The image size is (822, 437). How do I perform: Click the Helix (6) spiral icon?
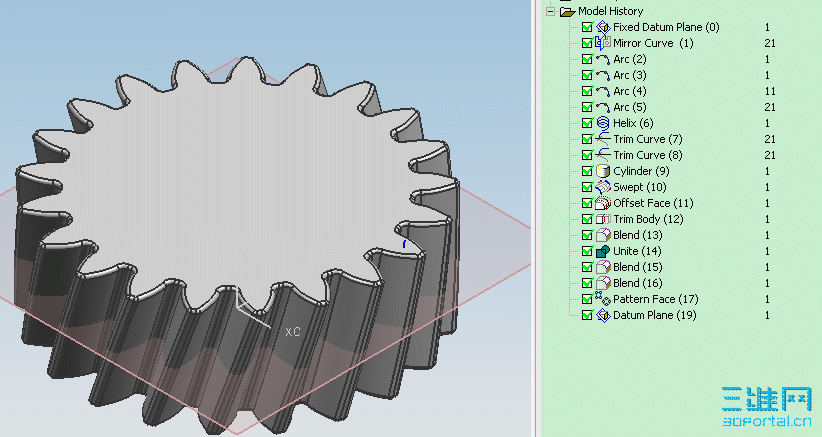(x=603, y=123)
